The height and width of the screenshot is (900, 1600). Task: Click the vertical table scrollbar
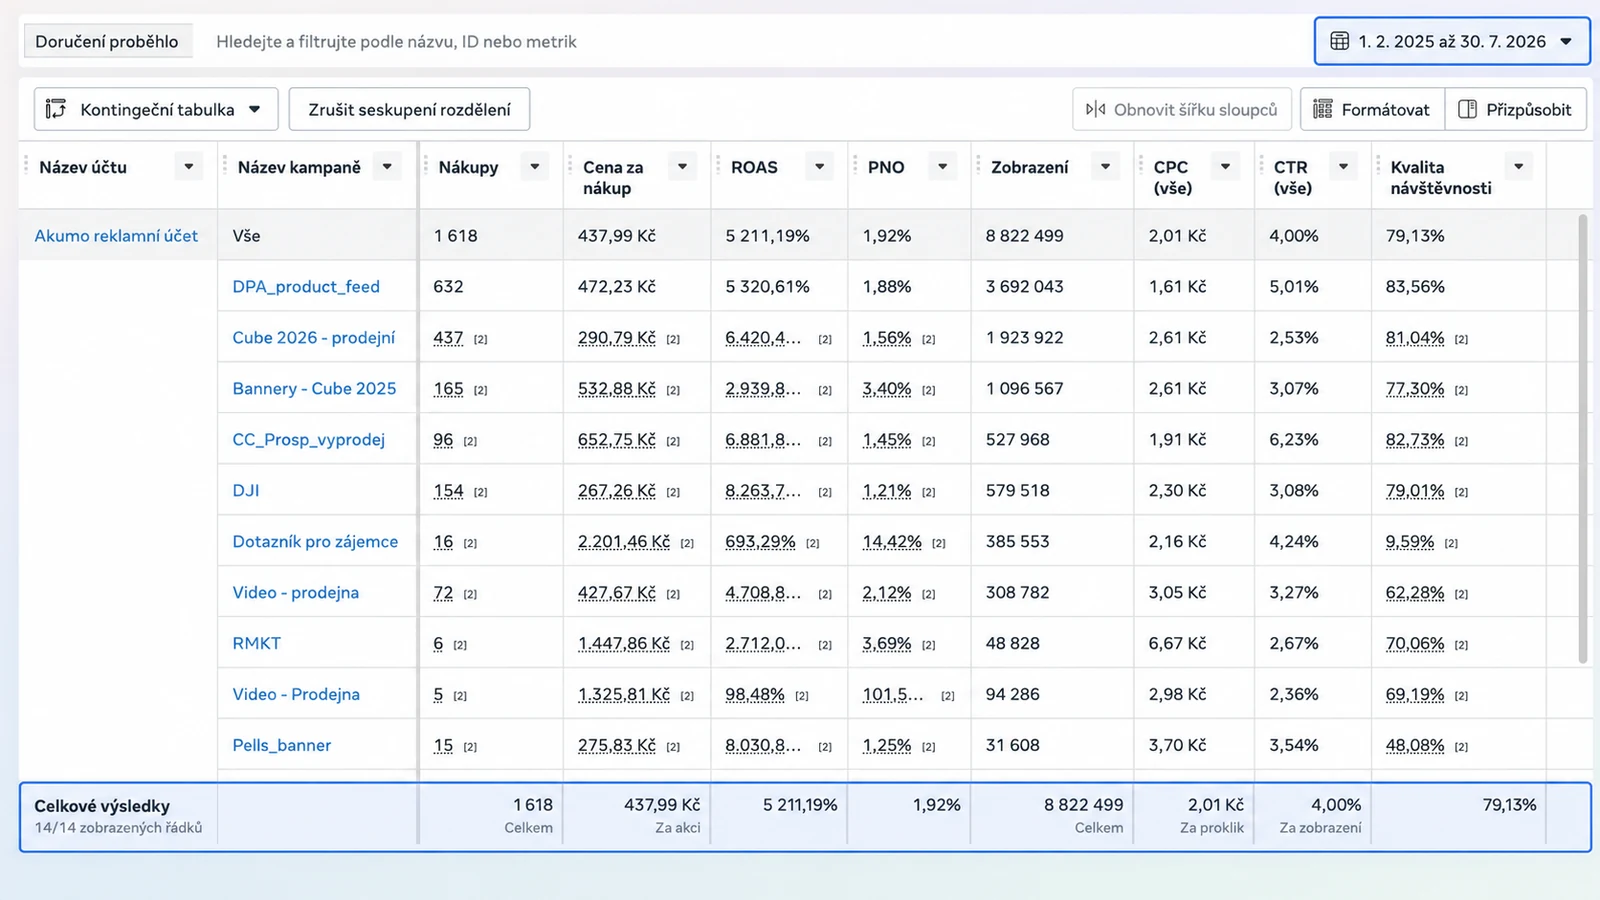1583,438
